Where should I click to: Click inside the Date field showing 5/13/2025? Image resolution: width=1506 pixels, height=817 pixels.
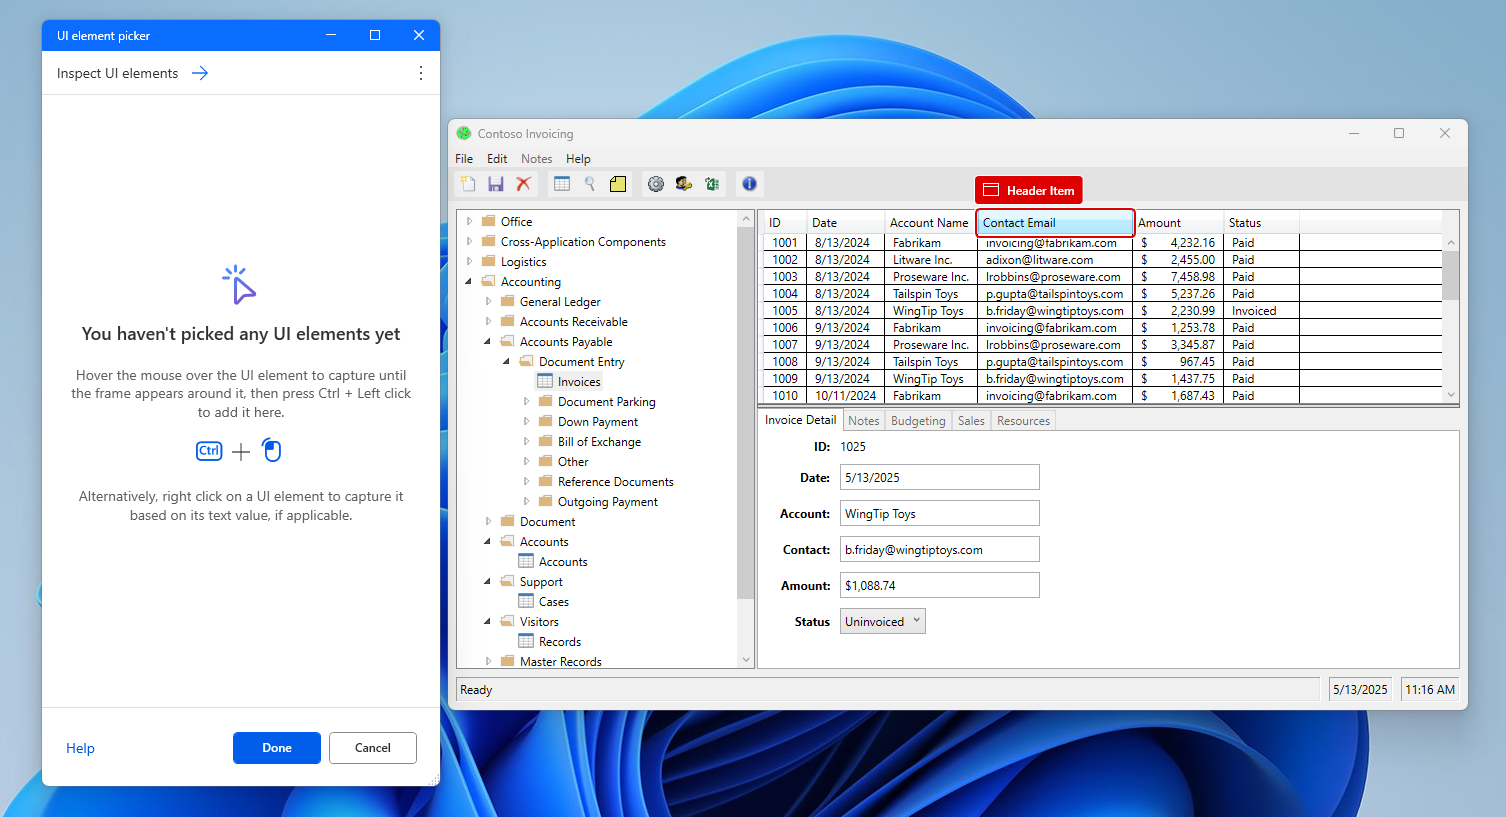939,477
